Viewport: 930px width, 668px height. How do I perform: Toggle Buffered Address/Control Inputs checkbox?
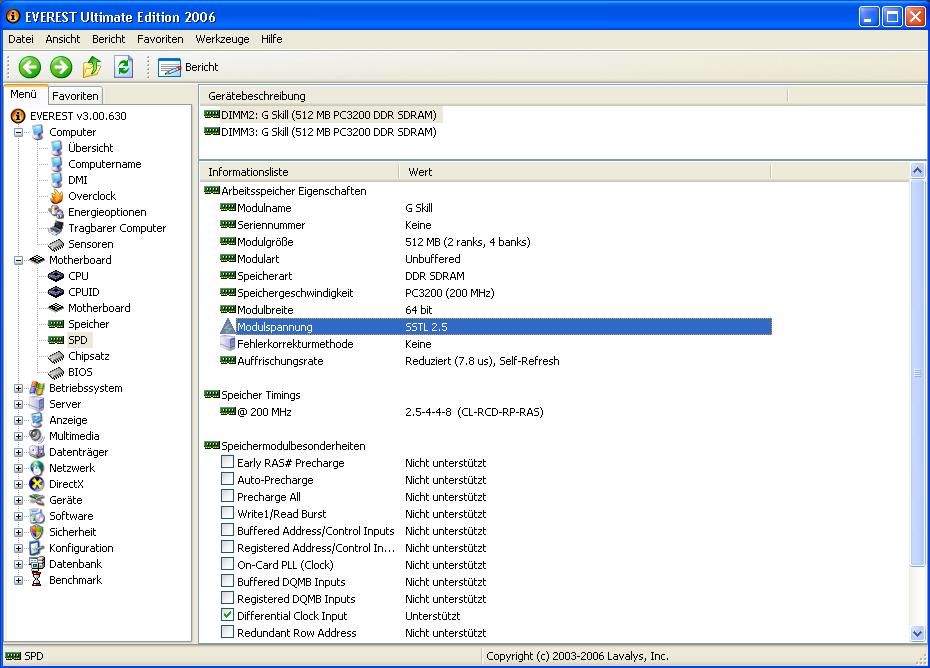tap(227, 529)
